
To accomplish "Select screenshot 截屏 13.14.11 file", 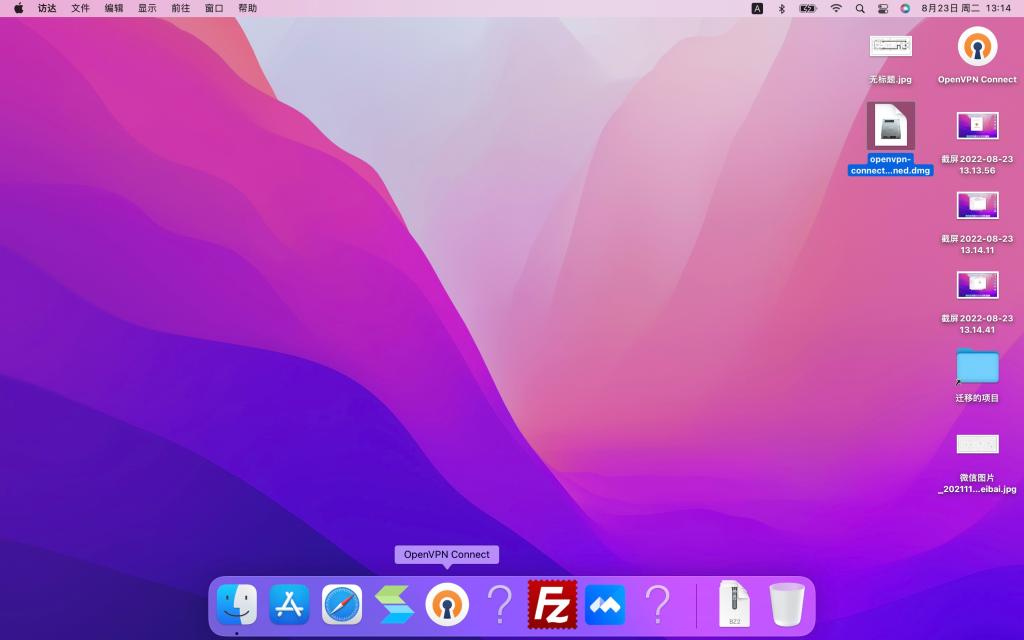I will [x=977, y=206].
